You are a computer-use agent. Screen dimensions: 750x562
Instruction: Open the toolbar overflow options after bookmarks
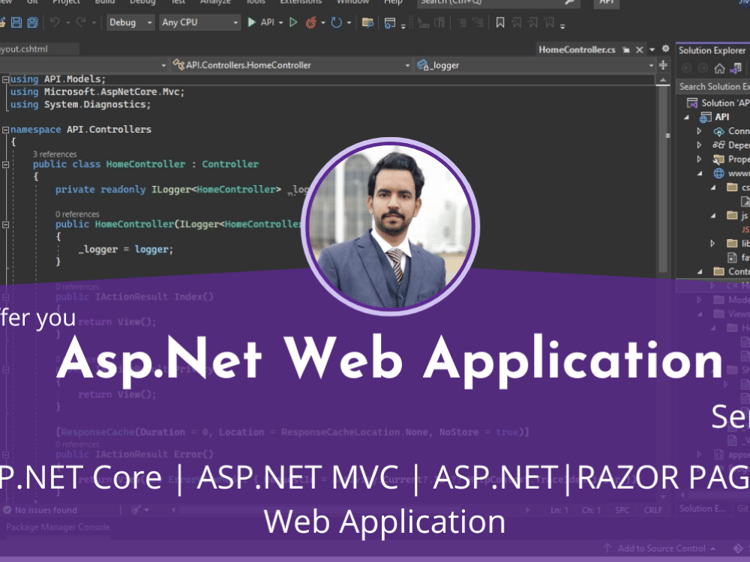click(562, 26)
